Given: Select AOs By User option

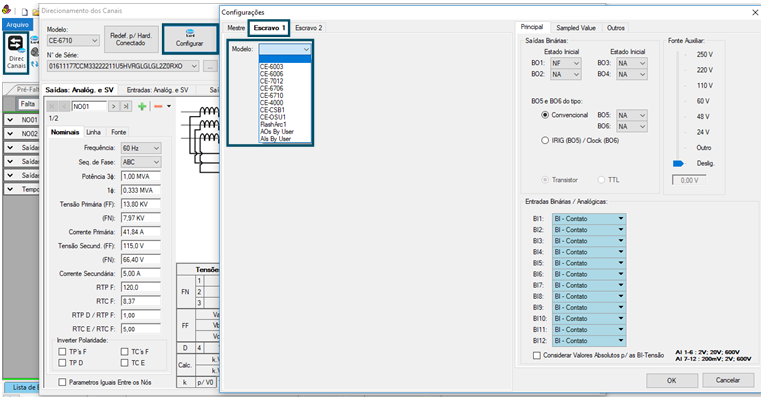Looking at the screenshot, I should (x=285, y=132).
